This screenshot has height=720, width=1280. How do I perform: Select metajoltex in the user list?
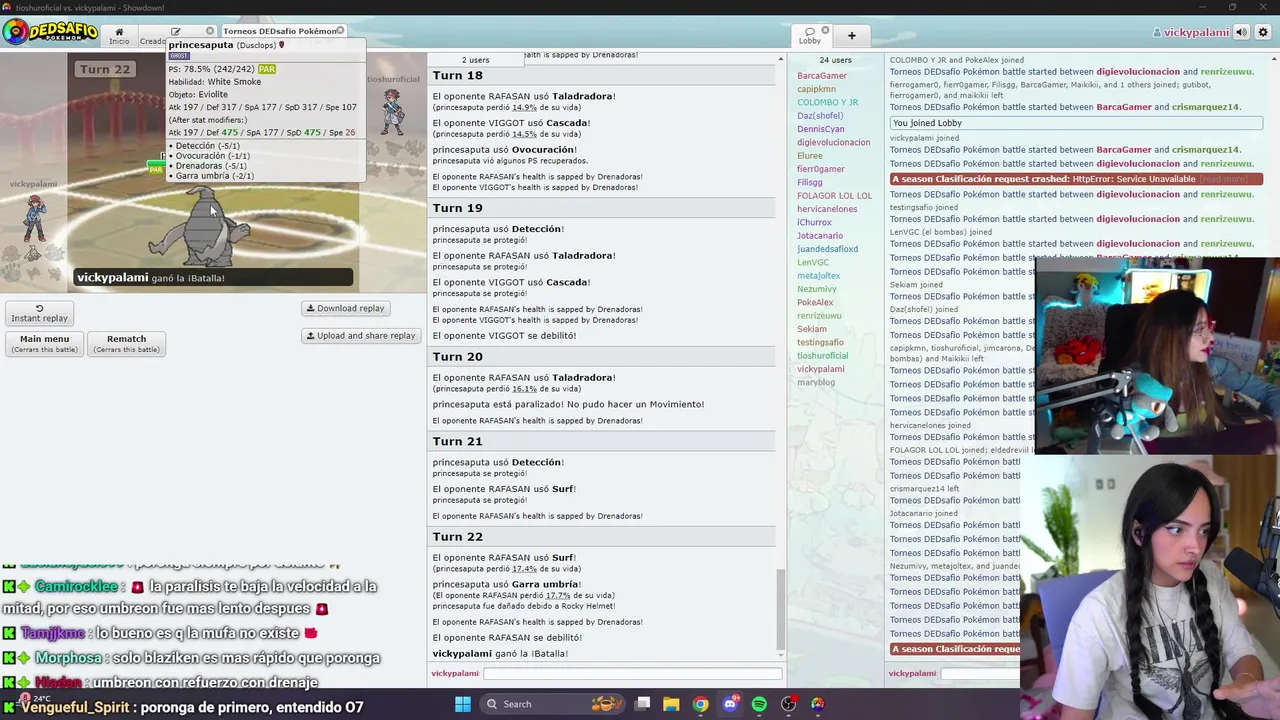coord(818,276)
